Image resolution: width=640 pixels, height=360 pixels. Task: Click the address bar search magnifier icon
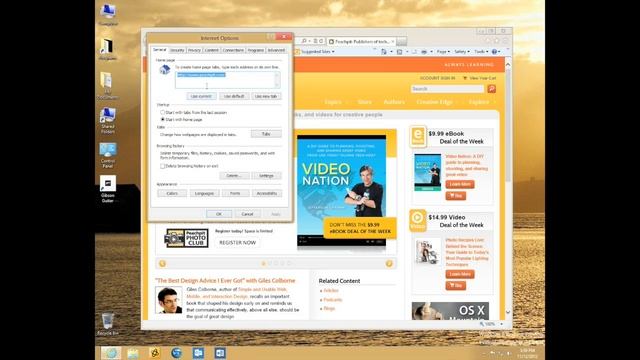coord(304,41)
